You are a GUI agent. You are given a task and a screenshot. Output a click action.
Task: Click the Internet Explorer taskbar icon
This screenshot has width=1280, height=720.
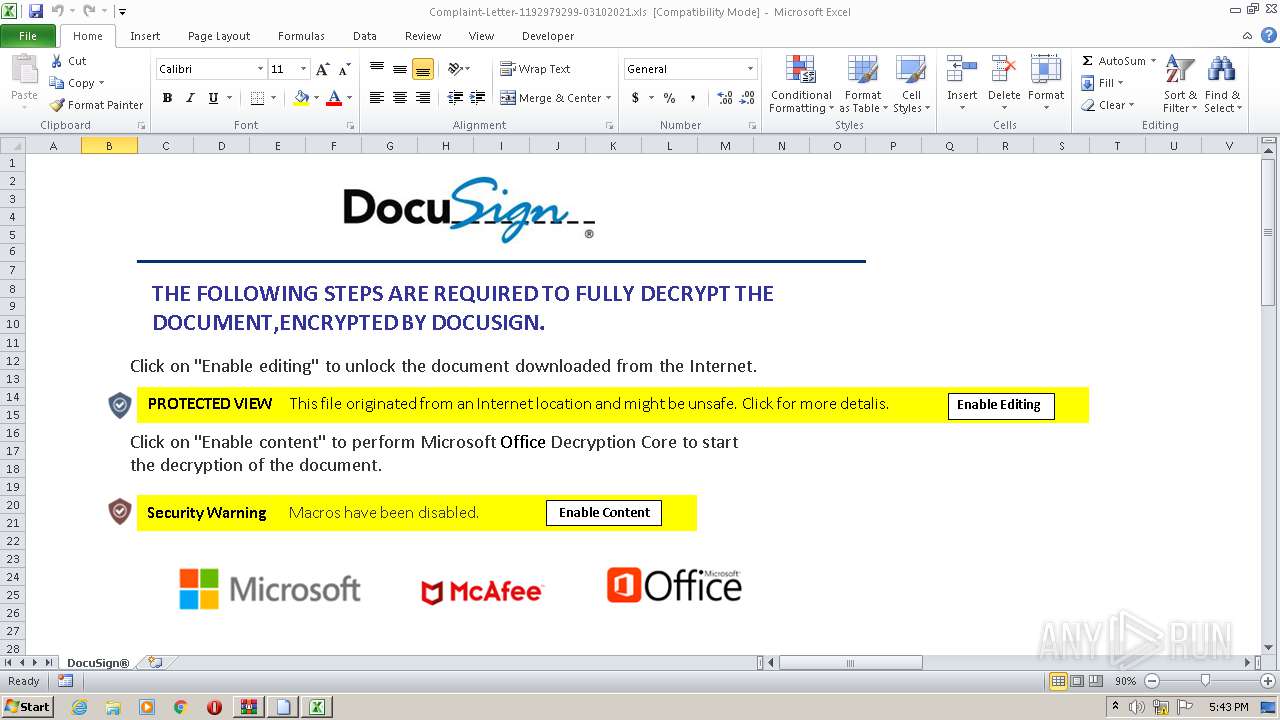tap(79, 707)
